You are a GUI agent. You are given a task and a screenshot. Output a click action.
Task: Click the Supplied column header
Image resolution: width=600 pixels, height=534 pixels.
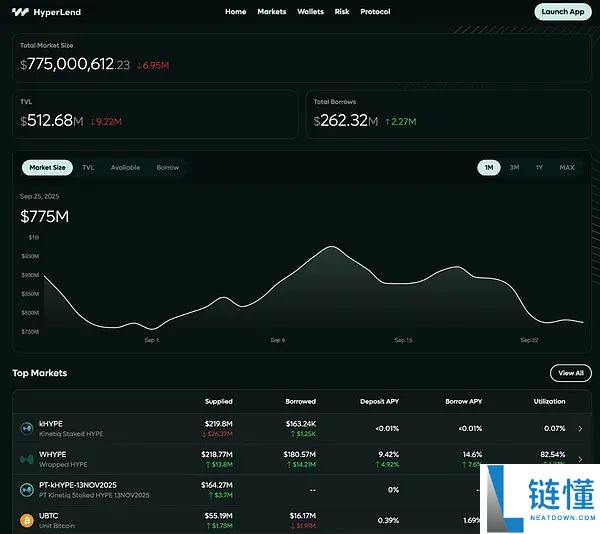218,401
